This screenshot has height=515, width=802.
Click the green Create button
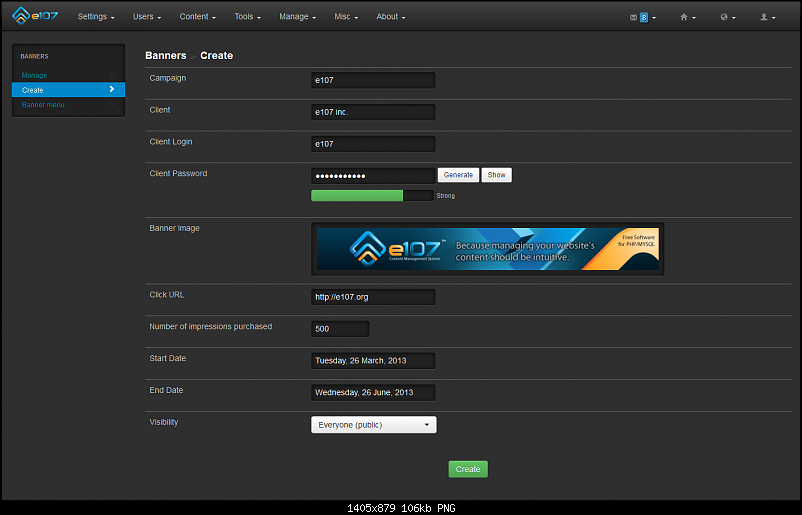click(468, 469)
